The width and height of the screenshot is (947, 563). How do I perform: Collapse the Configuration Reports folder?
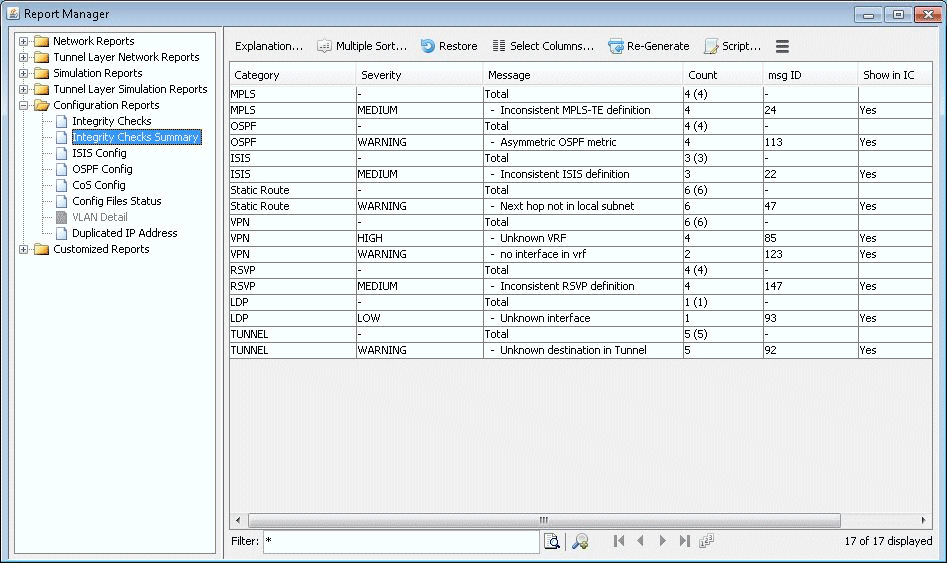[24, 105]
